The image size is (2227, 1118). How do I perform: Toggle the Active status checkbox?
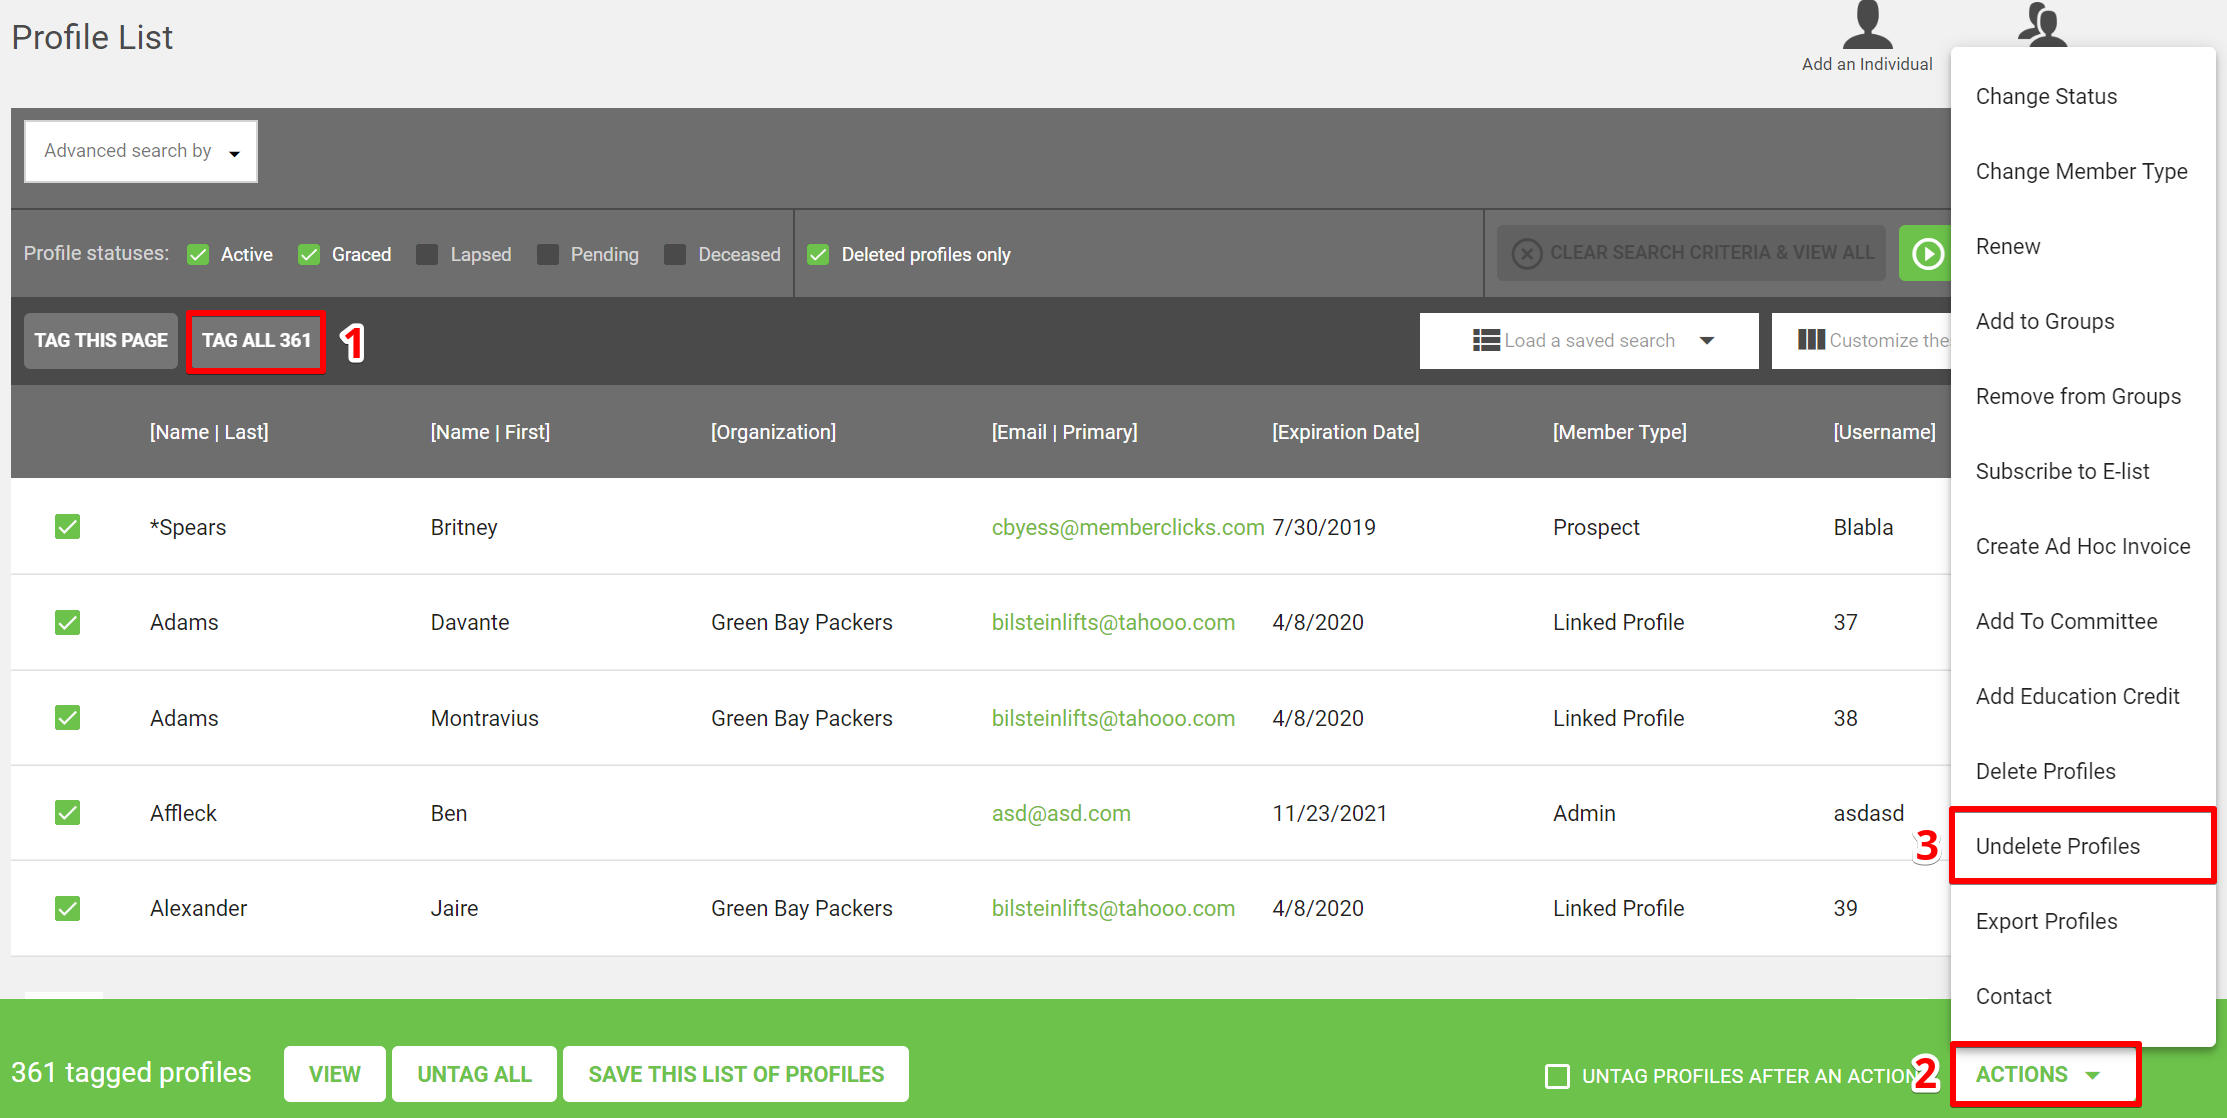[x=198, y=254]
